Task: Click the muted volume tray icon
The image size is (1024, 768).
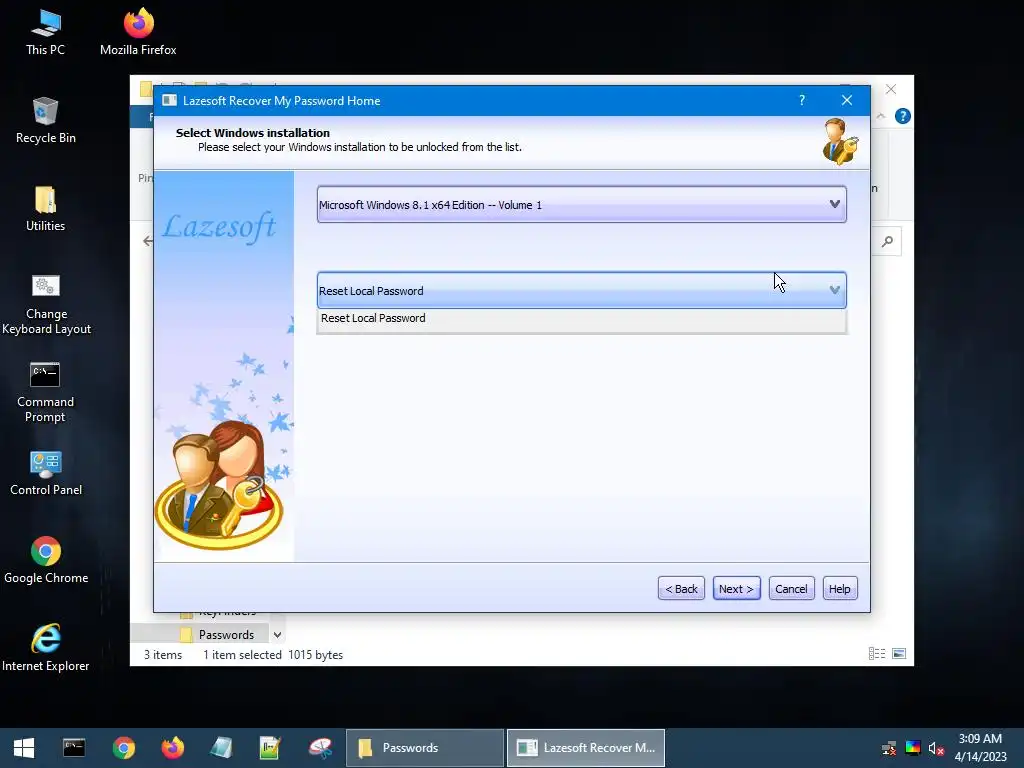Action: [936, 748]
